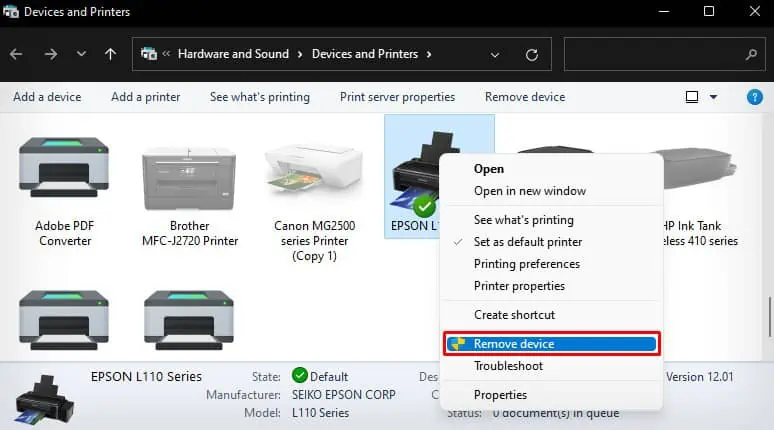Select the Adobe PDF Converter printer icon
774x430 pixels.
pos(64,170)
